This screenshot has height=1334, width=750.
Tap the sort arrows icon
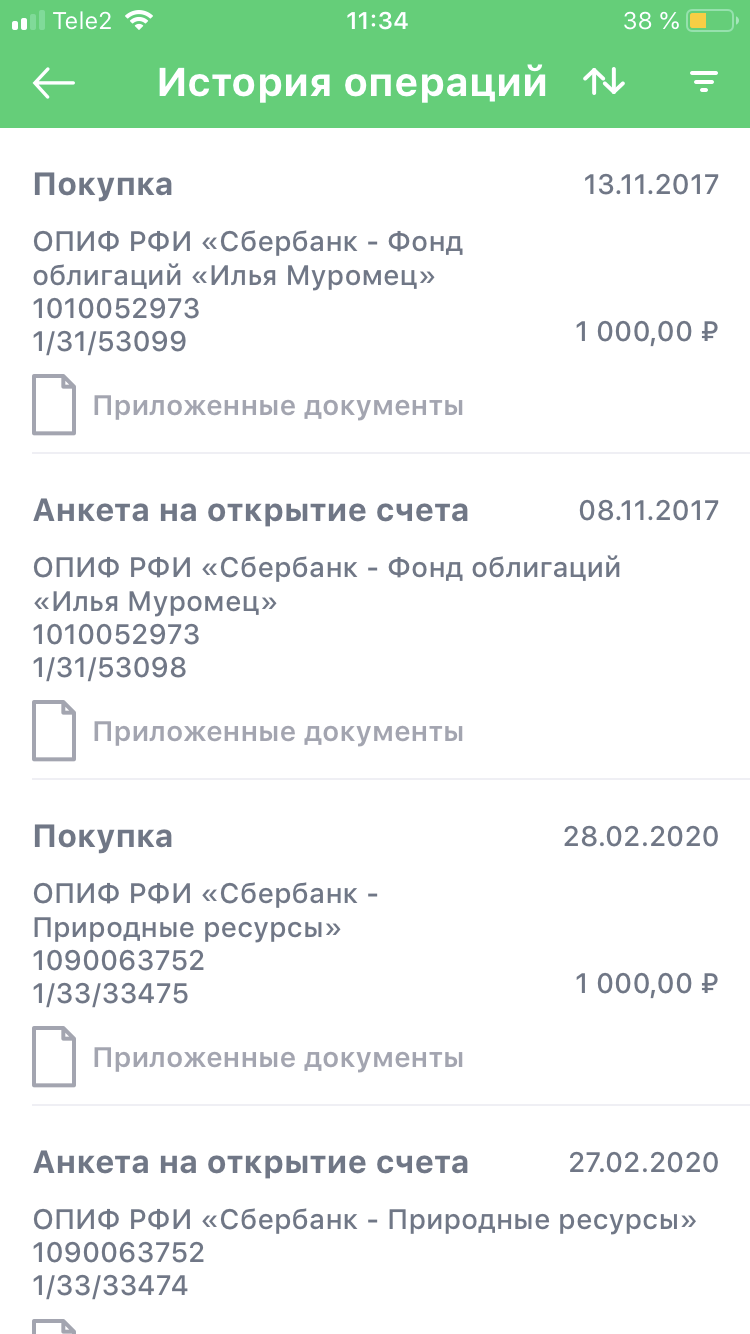tap(604, 83)
